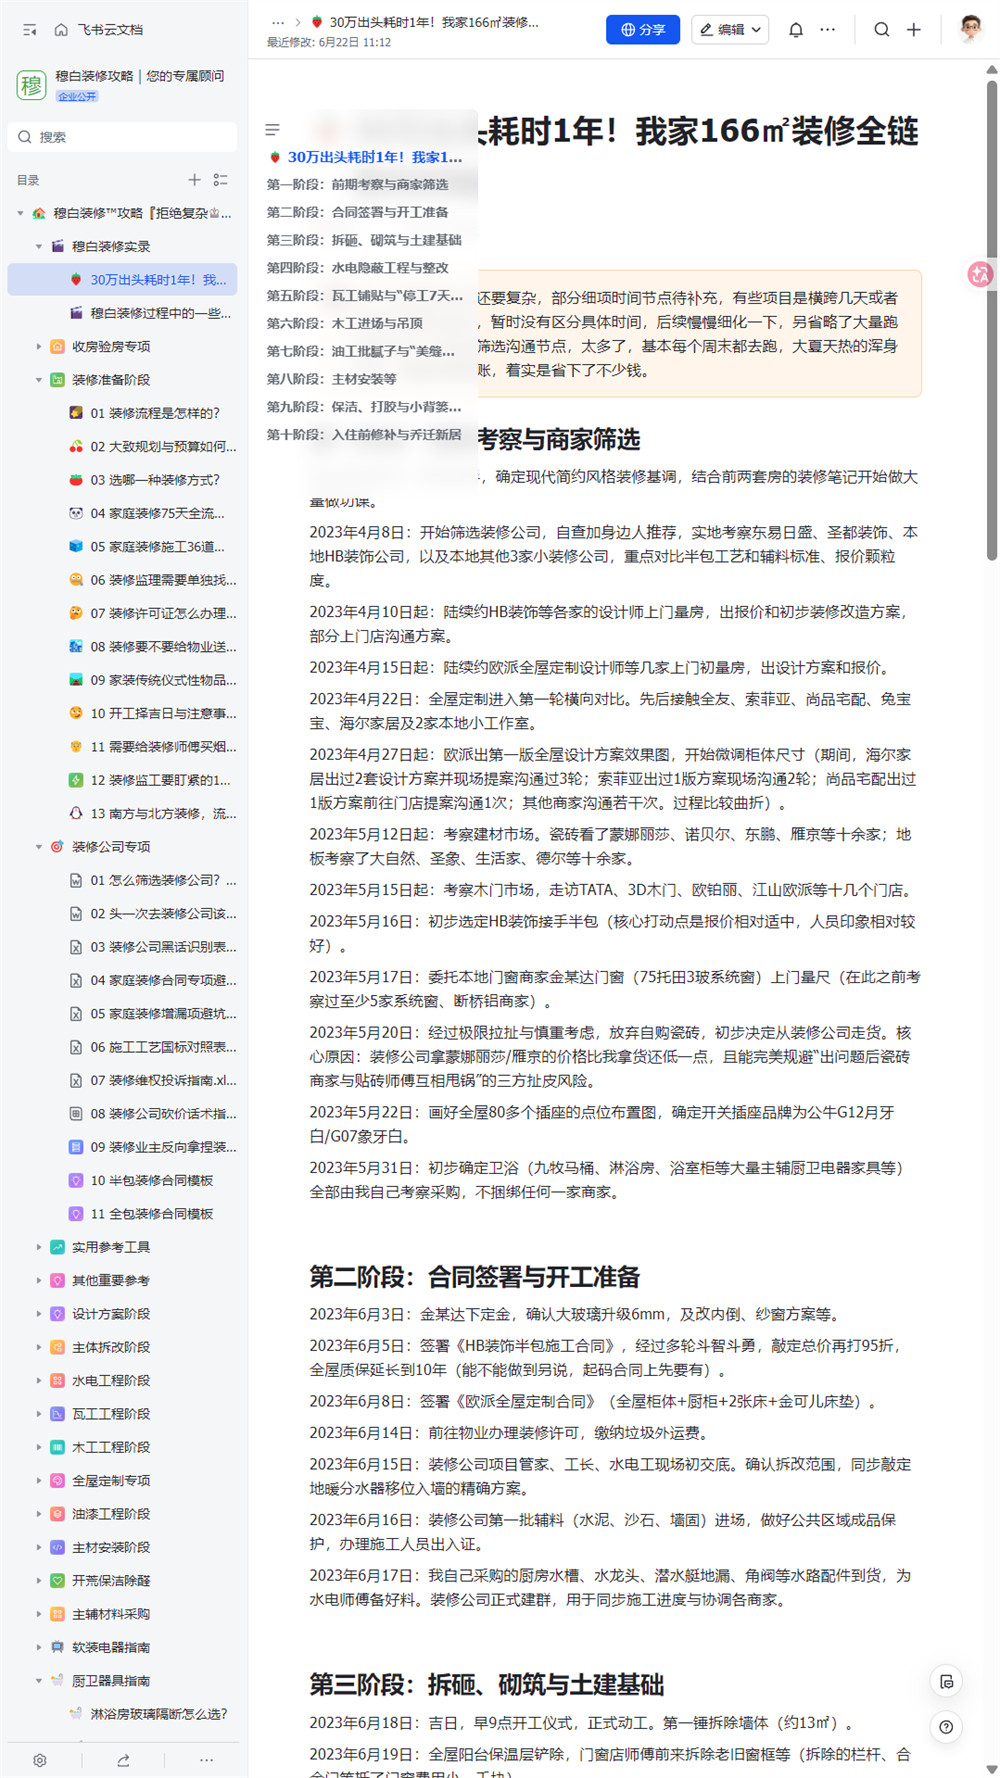Viewport: 1000px width, 1778px height.
Task: Click scrollbar down arrow at bottom right
Action: coord(991,1769)
